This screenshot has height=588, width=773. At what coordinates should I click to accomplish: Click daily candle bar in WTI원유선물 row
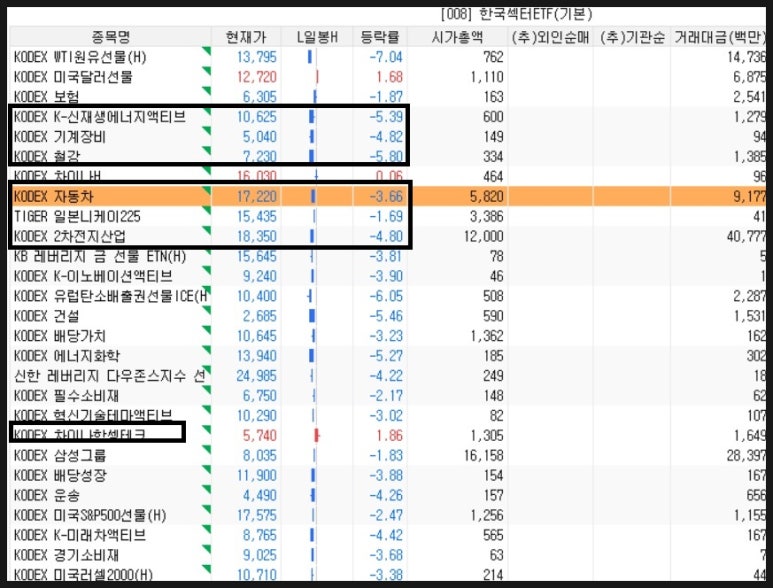(x=310, y=57)
